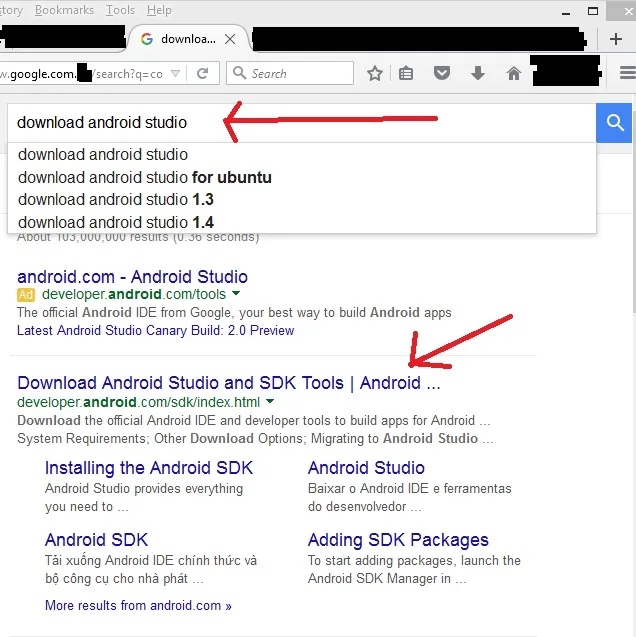Open 'Installing the Android SDK' sitelink

[x=149, y=468]
